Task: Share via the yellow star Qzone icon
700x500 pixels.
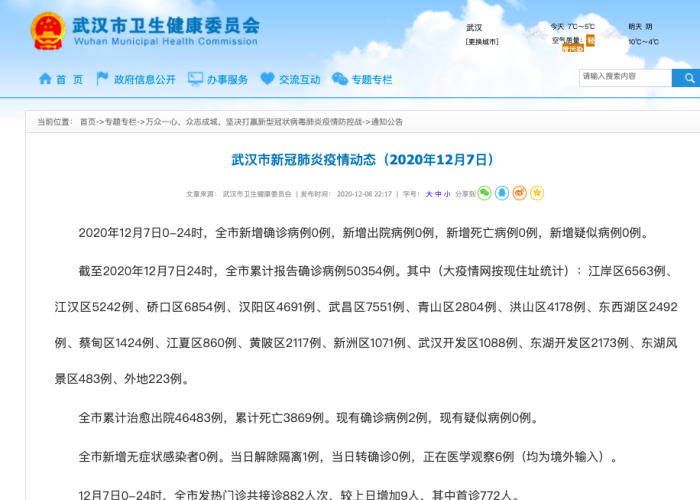Action: tap(537, 193)
